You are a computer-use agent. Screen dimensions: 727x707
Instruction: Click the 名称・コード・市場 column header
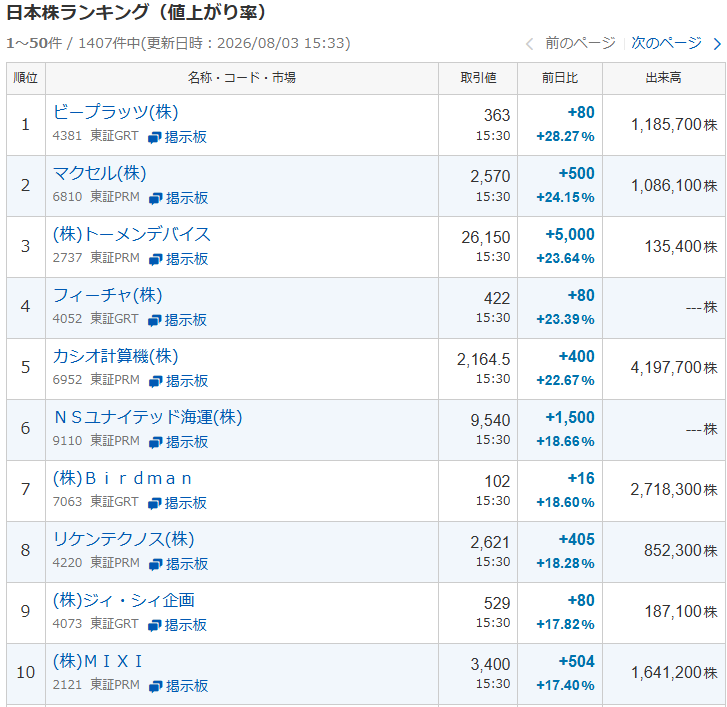pos(242,78)
